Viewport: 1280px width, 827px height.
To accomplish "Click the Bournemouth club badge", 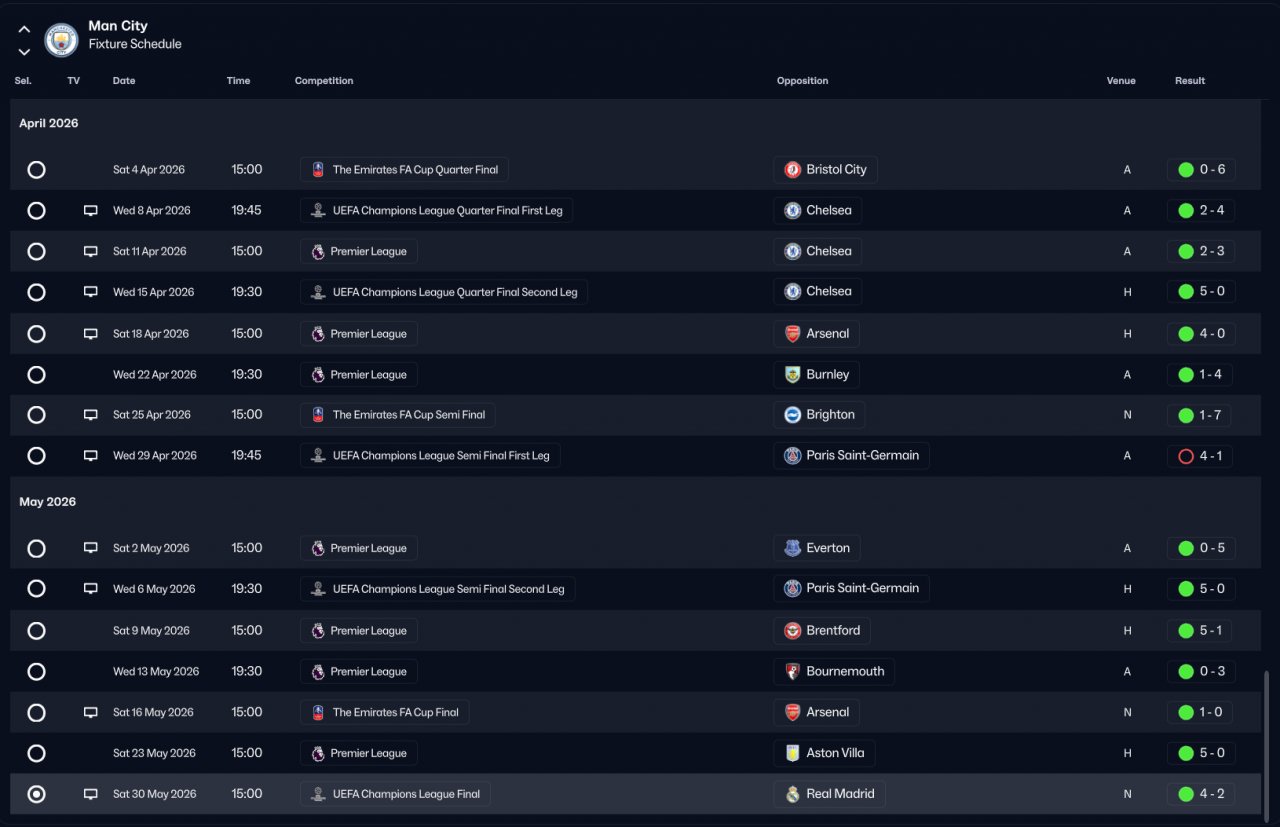I will point(792,672).
